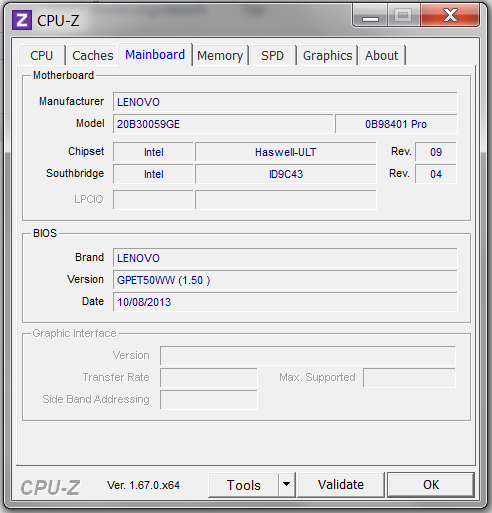
Task: Click the Southbridge ID9C43 field
Action: tap(286, 174)
